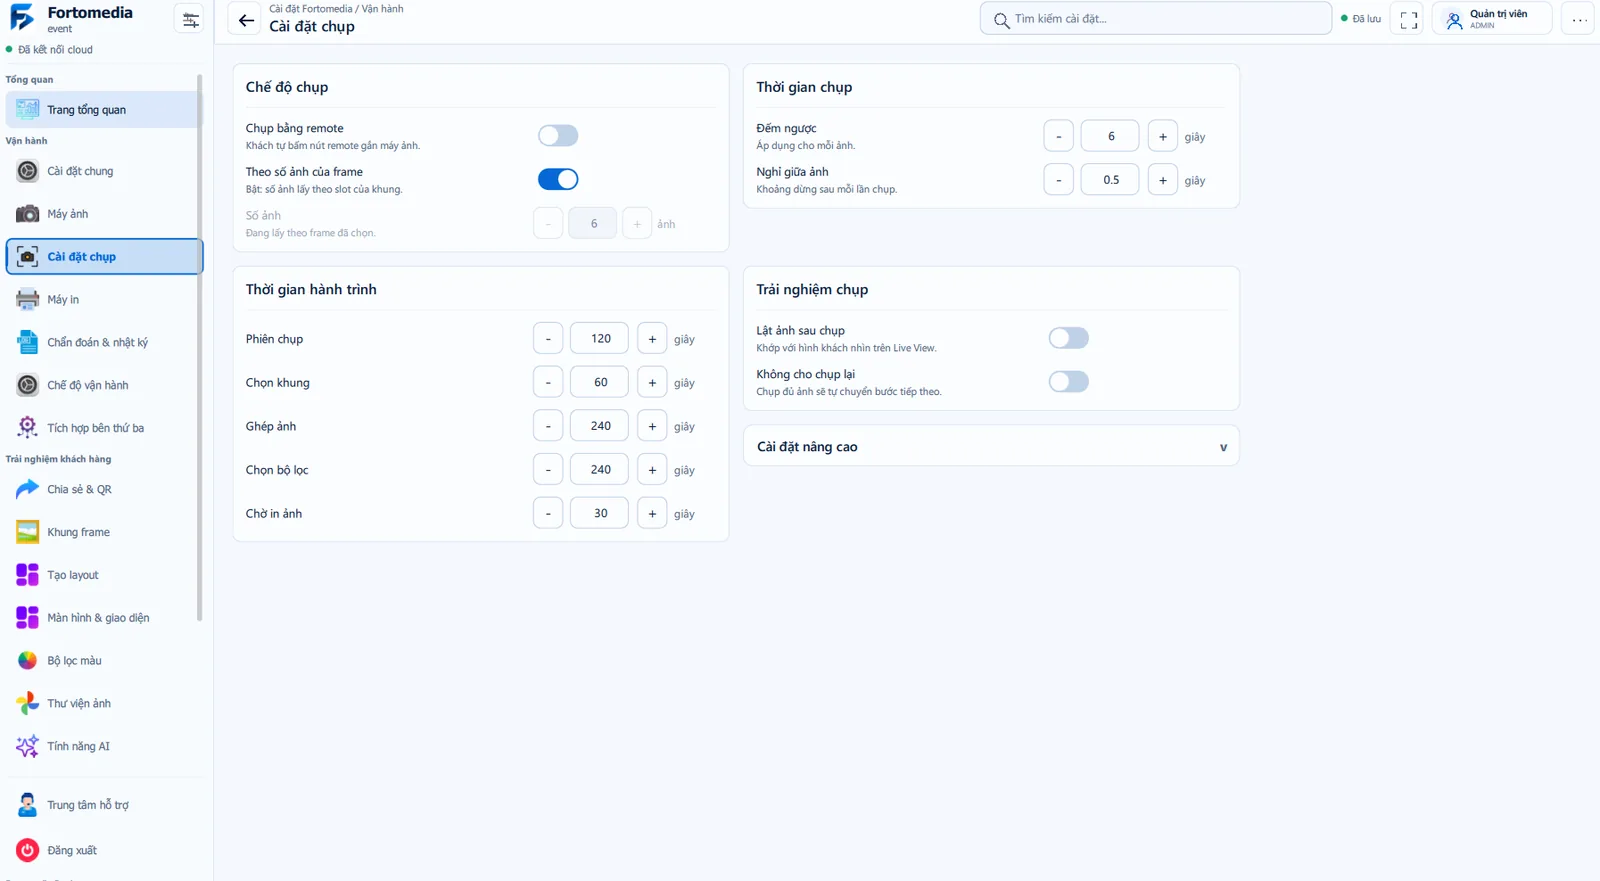Open the Máy ảnh camera page
Viewport: 1600px width, 881px height.
click(x=104, y=214)
